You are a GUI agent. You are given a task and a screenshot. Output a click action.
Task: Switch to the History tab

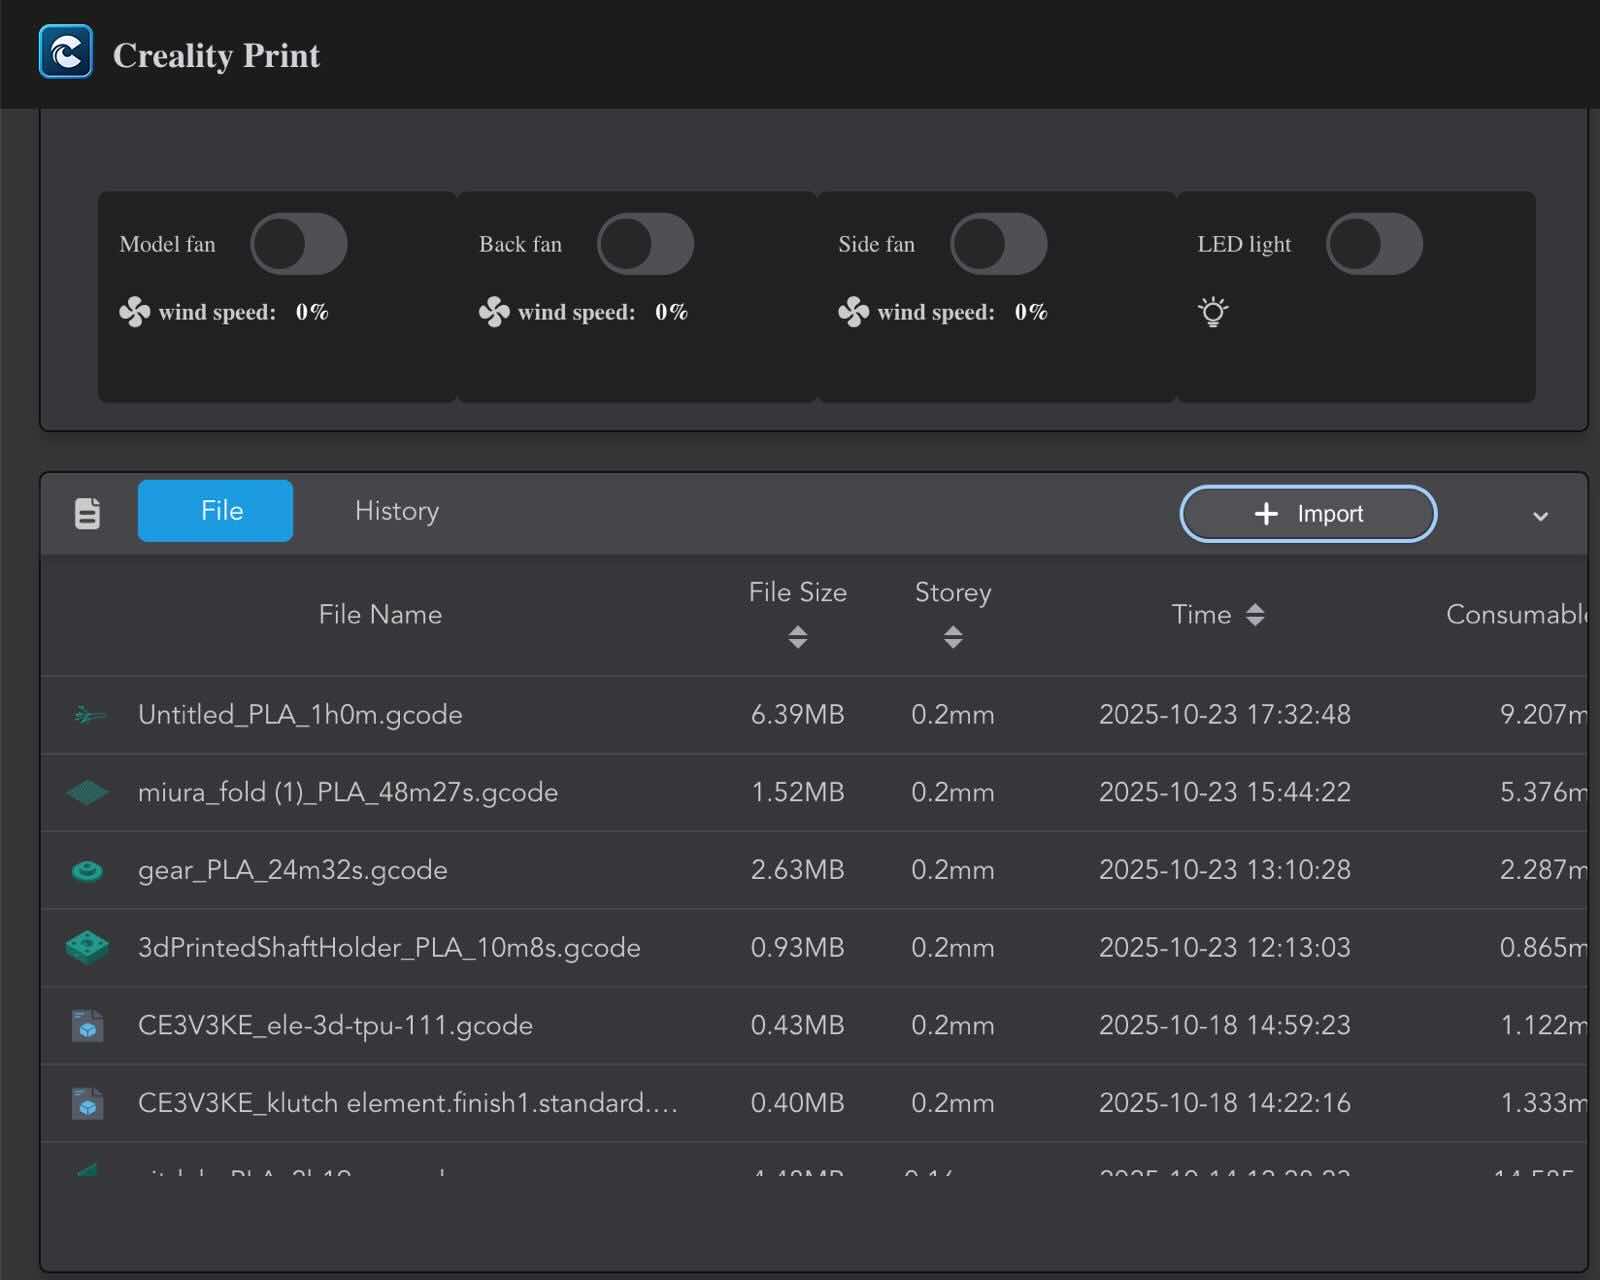pyautogui.click(x=397, y=511)
